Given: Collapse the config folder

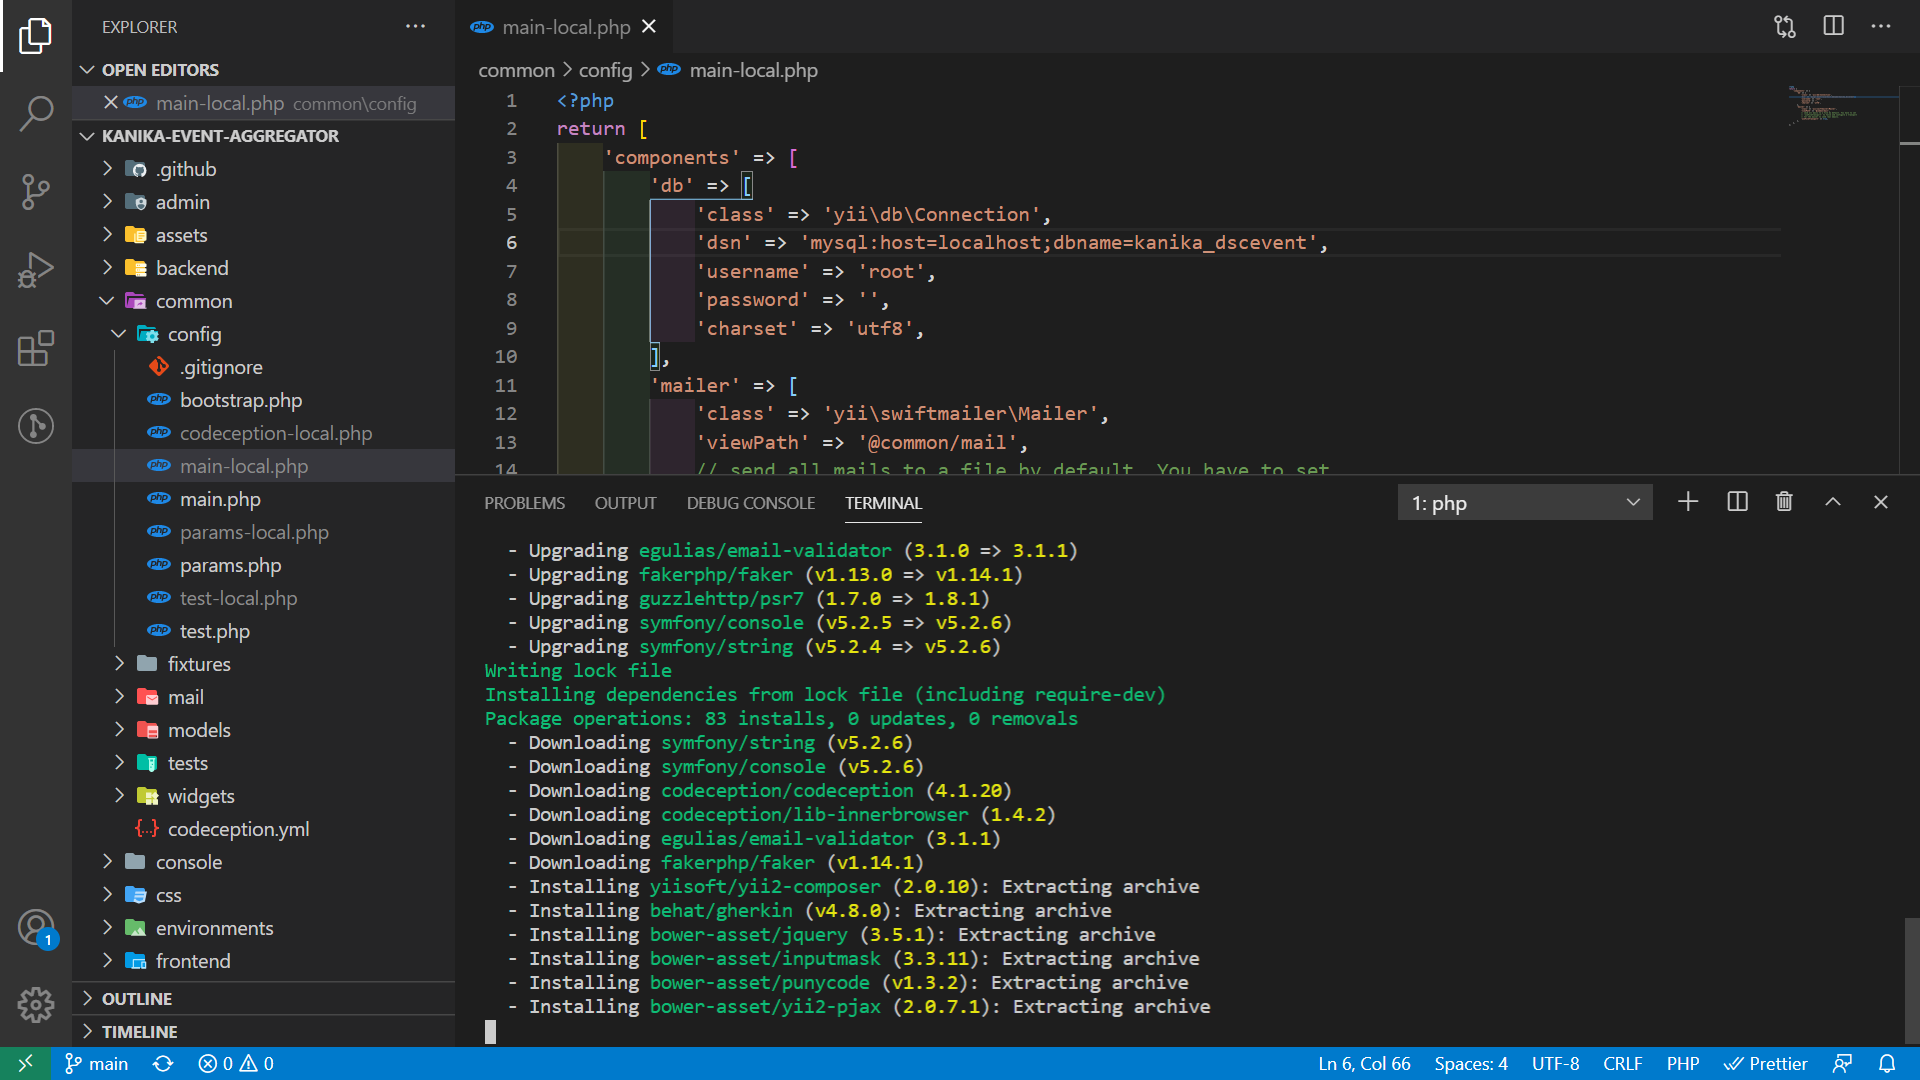Looking at the screenshot, I should click(x=265, y=334).
